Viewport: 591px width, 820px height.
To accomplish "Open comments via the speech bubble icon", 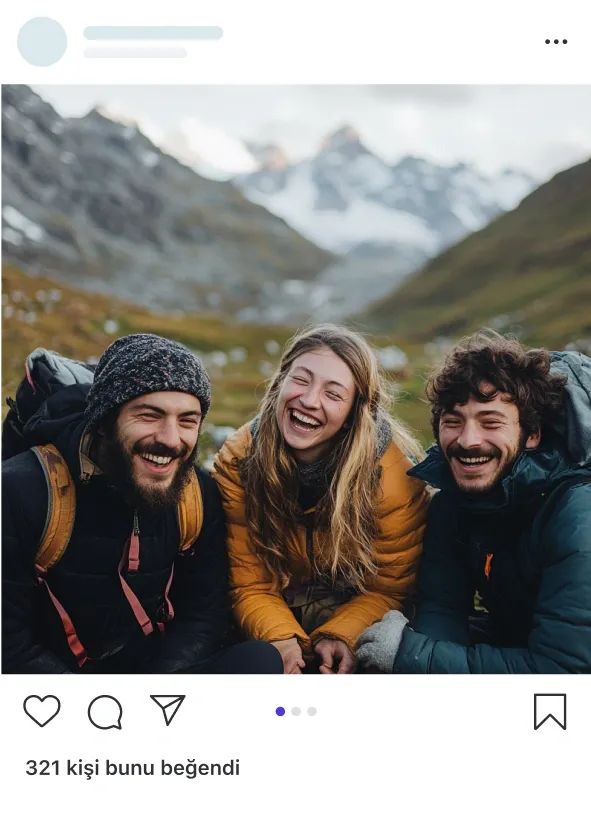I will [105, 712].
